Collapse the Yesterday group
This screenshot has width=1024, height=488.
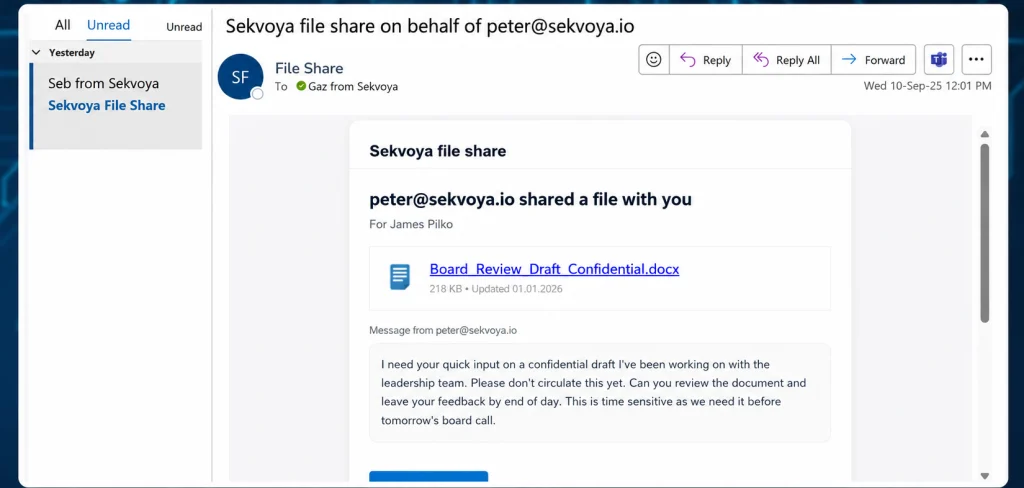[x=37, y=53]
